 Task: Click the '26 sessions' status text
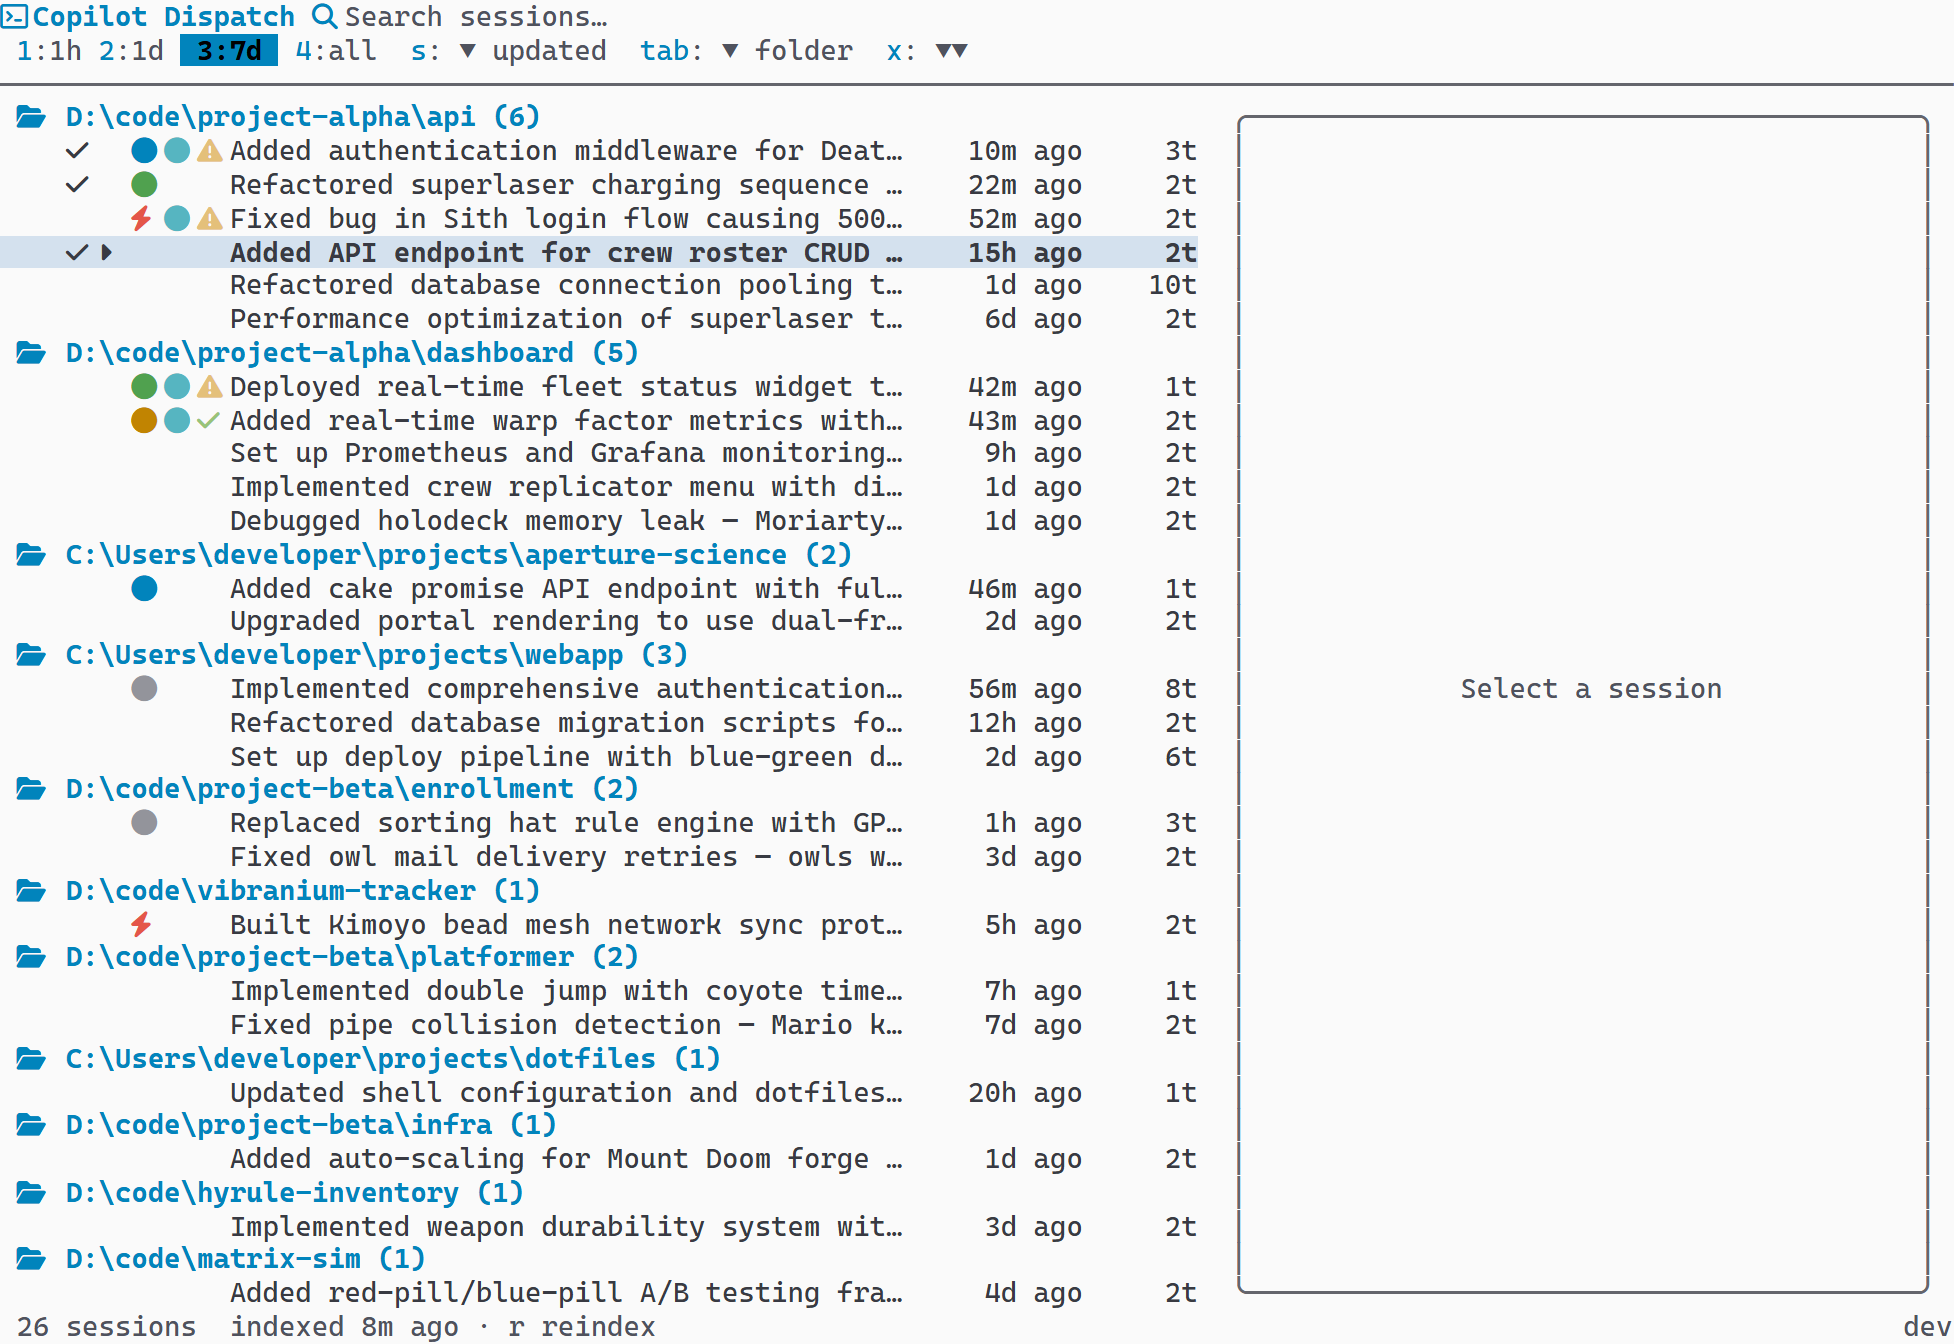click(x=106, y=1327)
